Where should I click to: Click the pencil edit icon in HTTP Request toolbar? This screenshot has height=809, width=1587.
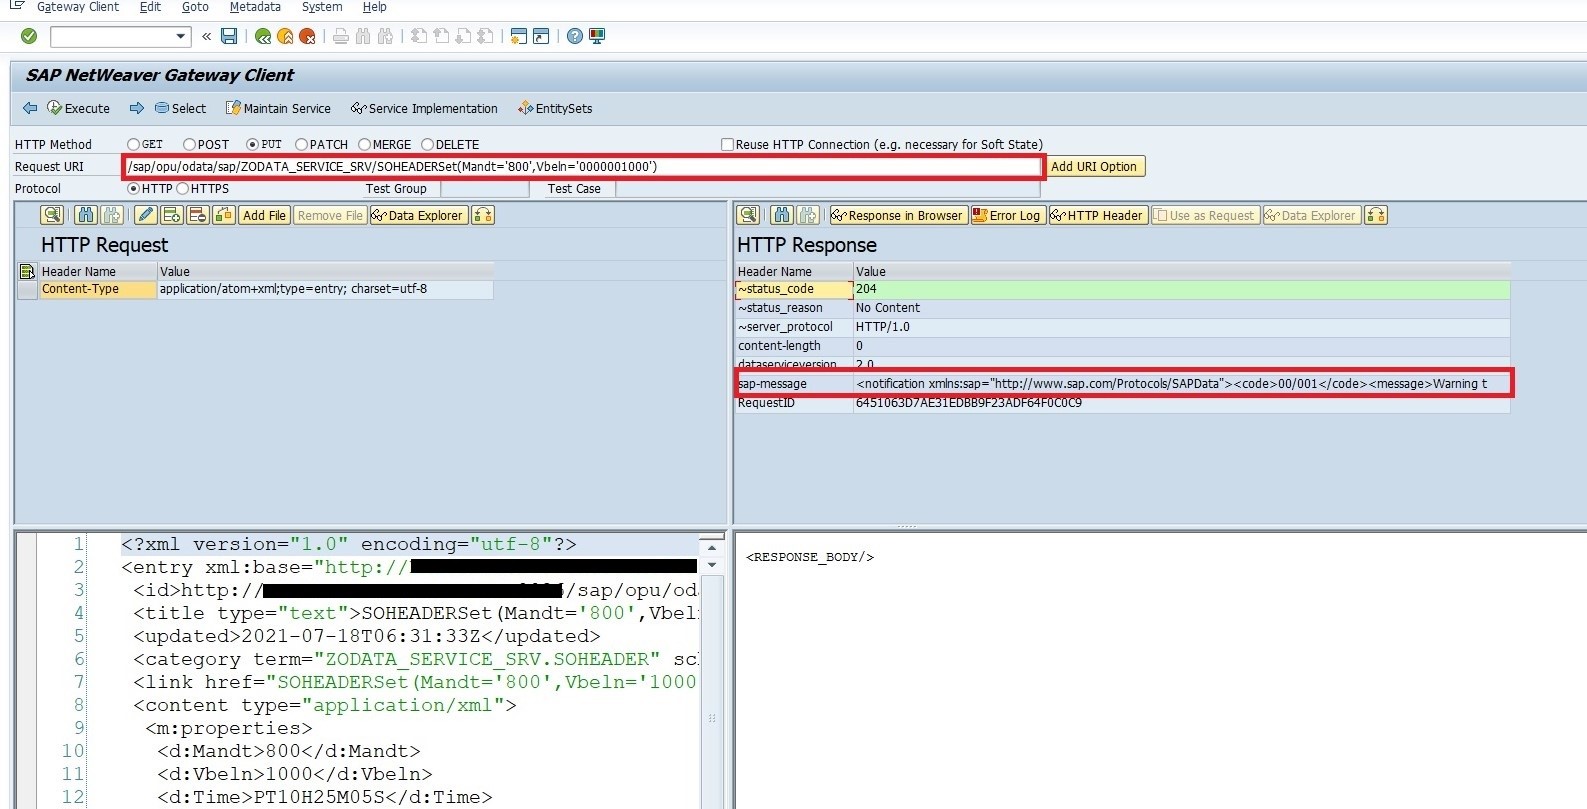[x=146, y=215]
